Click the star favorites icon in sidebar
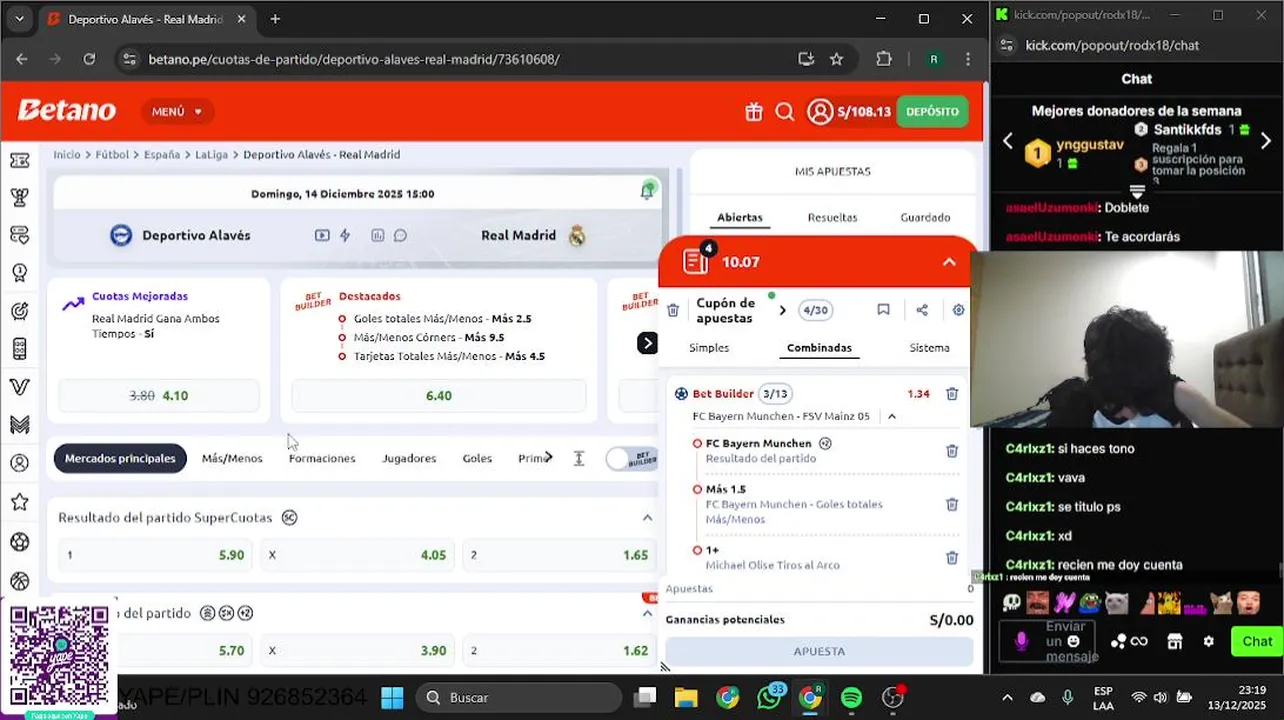 [19, 502]
